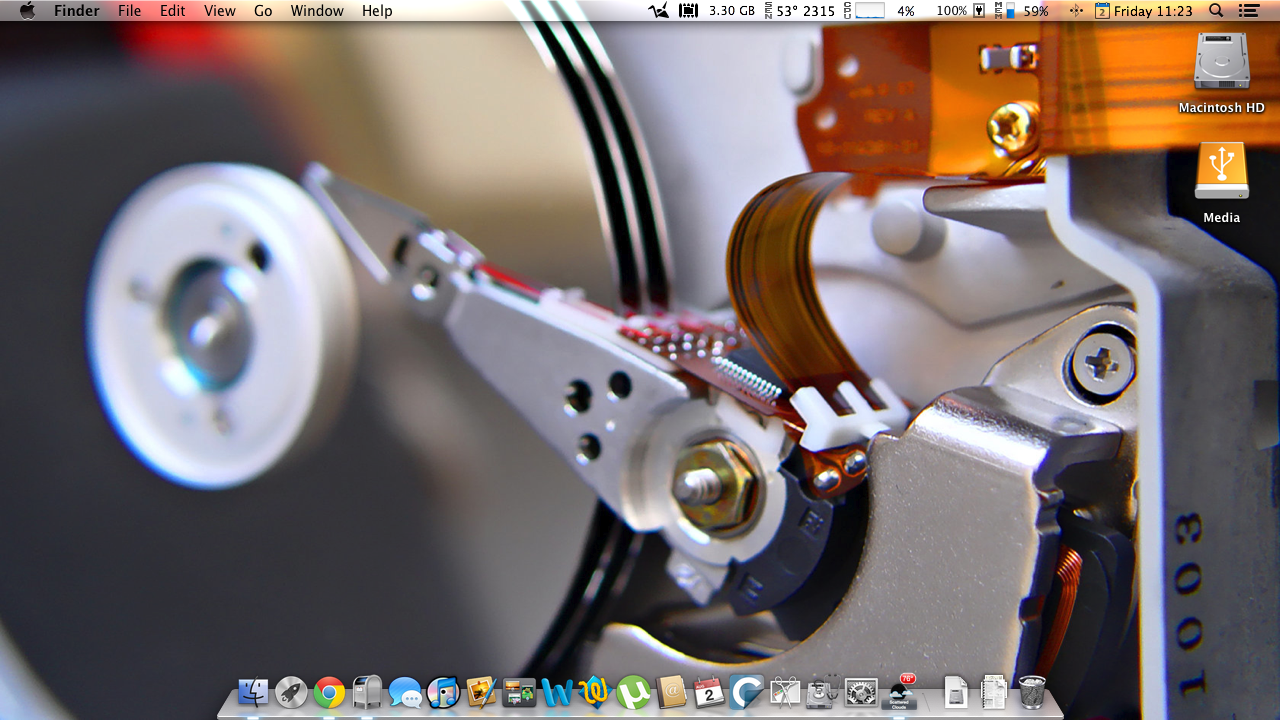1280x720 pixels.
Task: Click the four-dot menu bar icon
Action: tap(1076, 11)
